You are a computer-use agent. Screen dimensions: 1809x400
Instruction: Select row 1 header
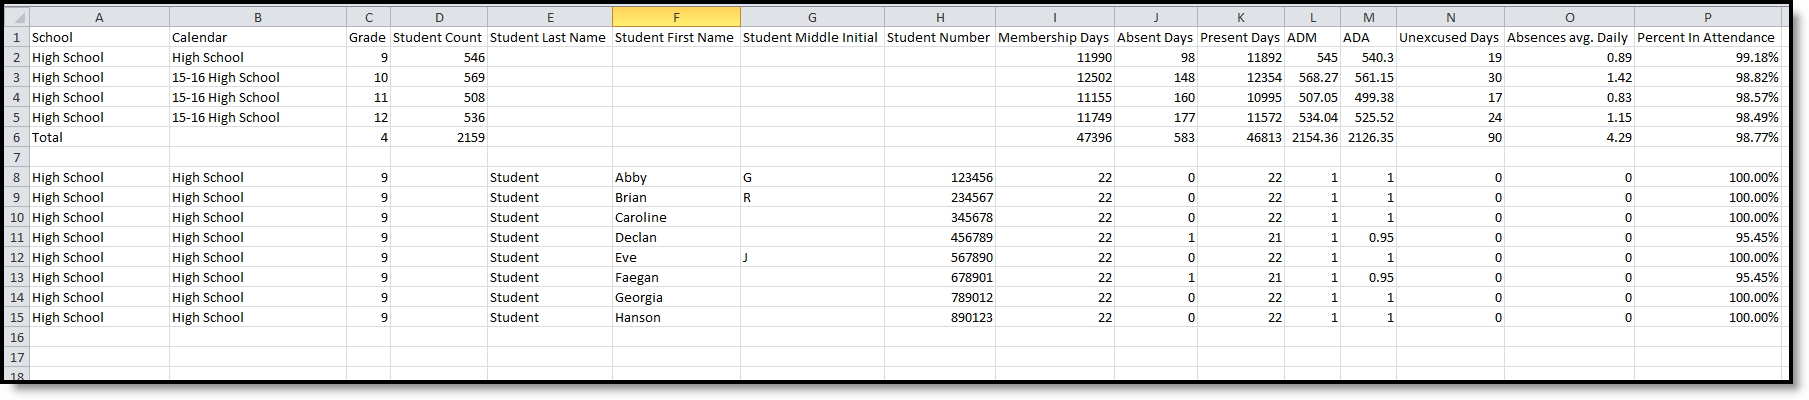point(16,38)
